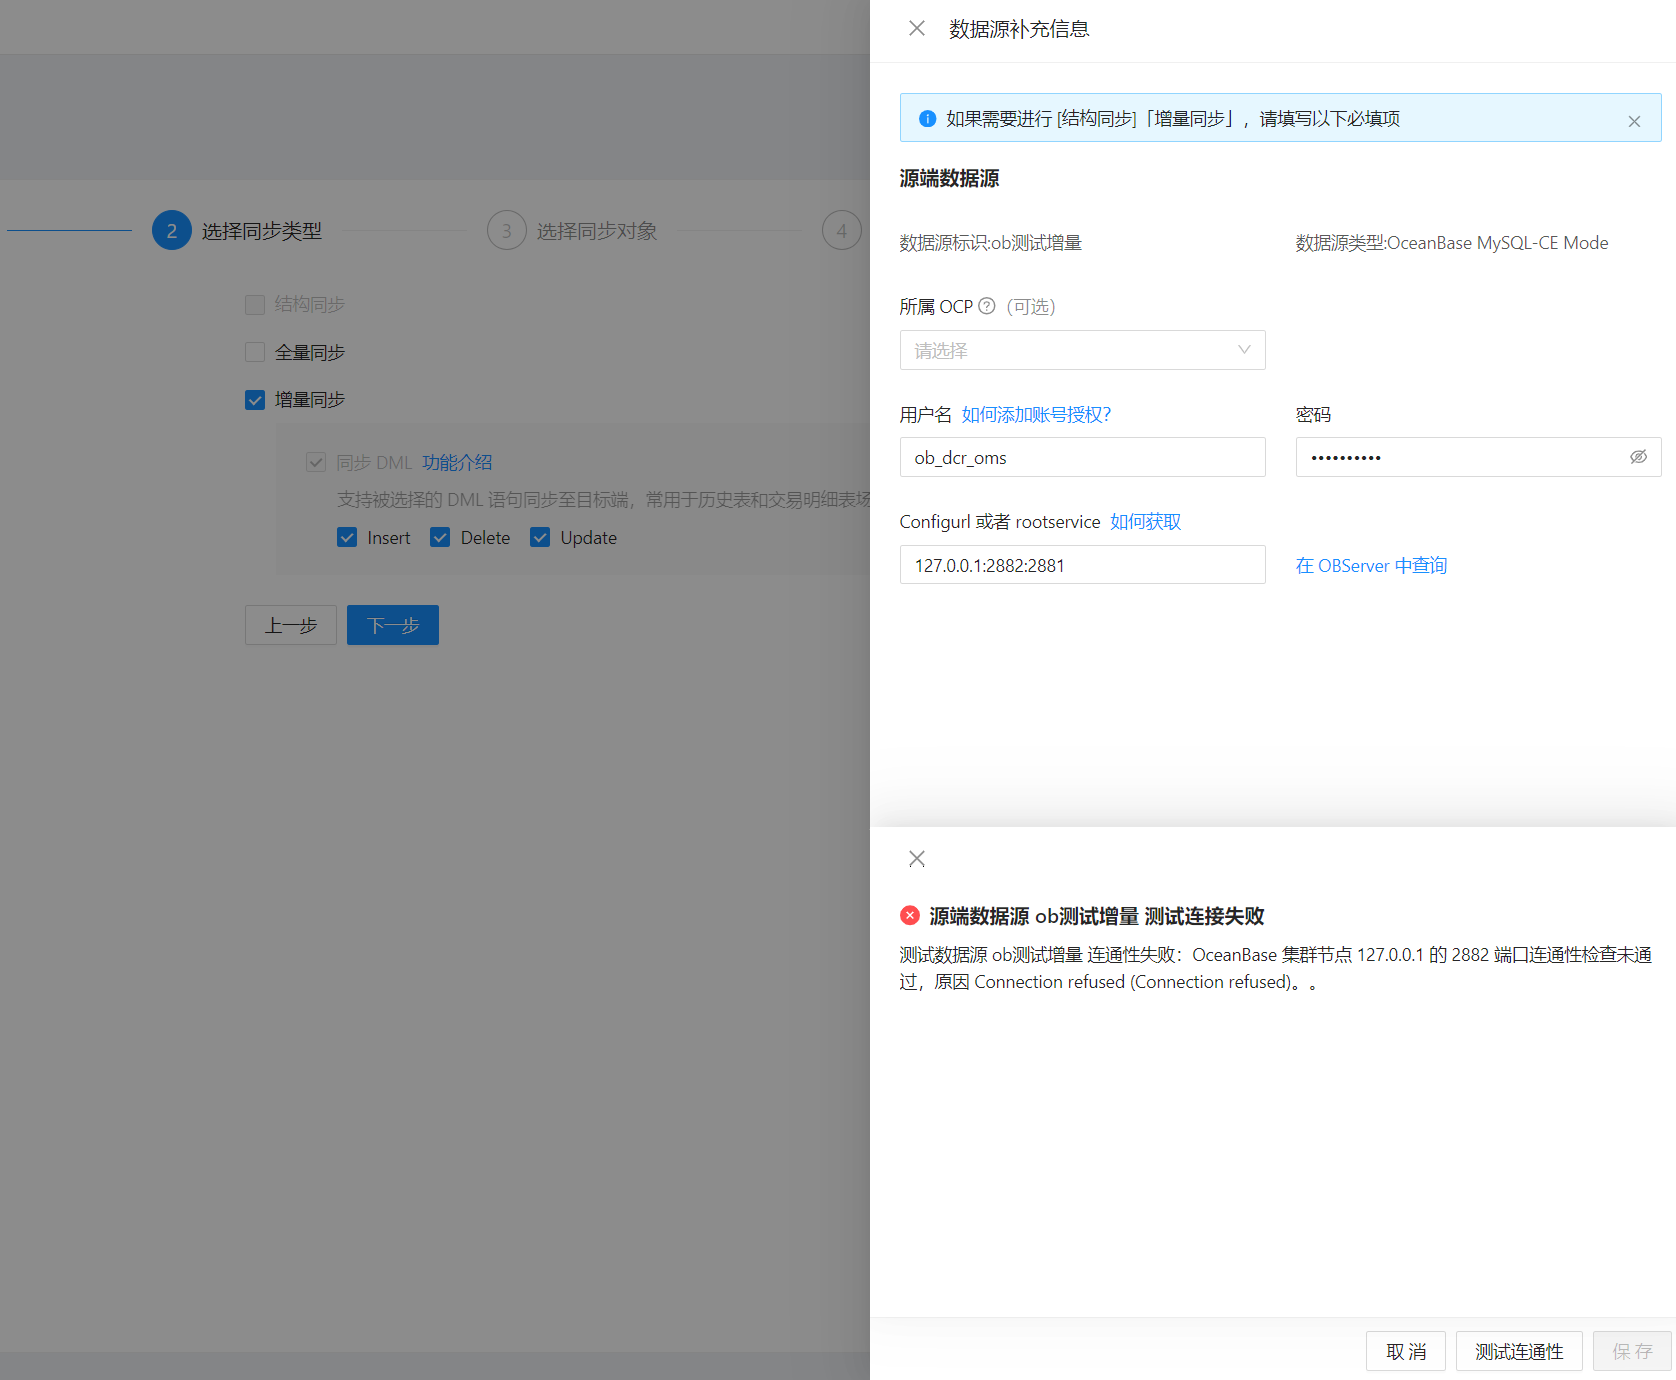The height and width of the screenshot is (1380, 1676).
Task: Open the 所属 OCP dropdown
Action: pos(1082,350)
